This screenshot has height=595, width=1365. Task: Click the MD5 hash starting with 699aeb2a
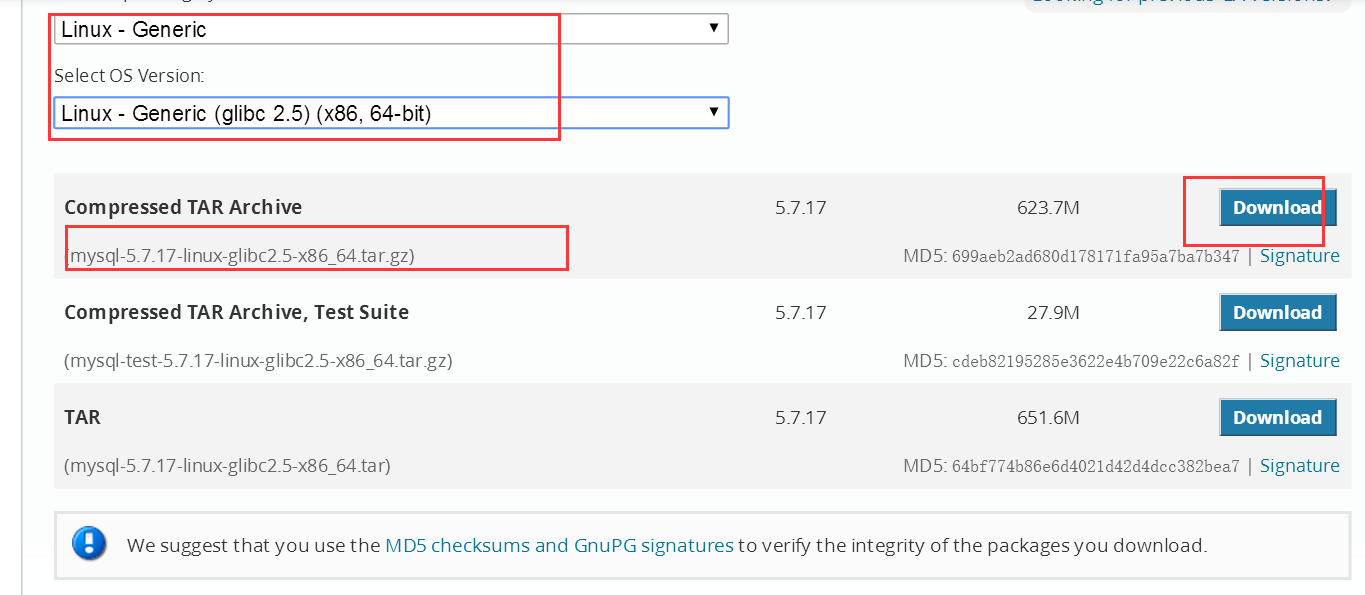1096,257
